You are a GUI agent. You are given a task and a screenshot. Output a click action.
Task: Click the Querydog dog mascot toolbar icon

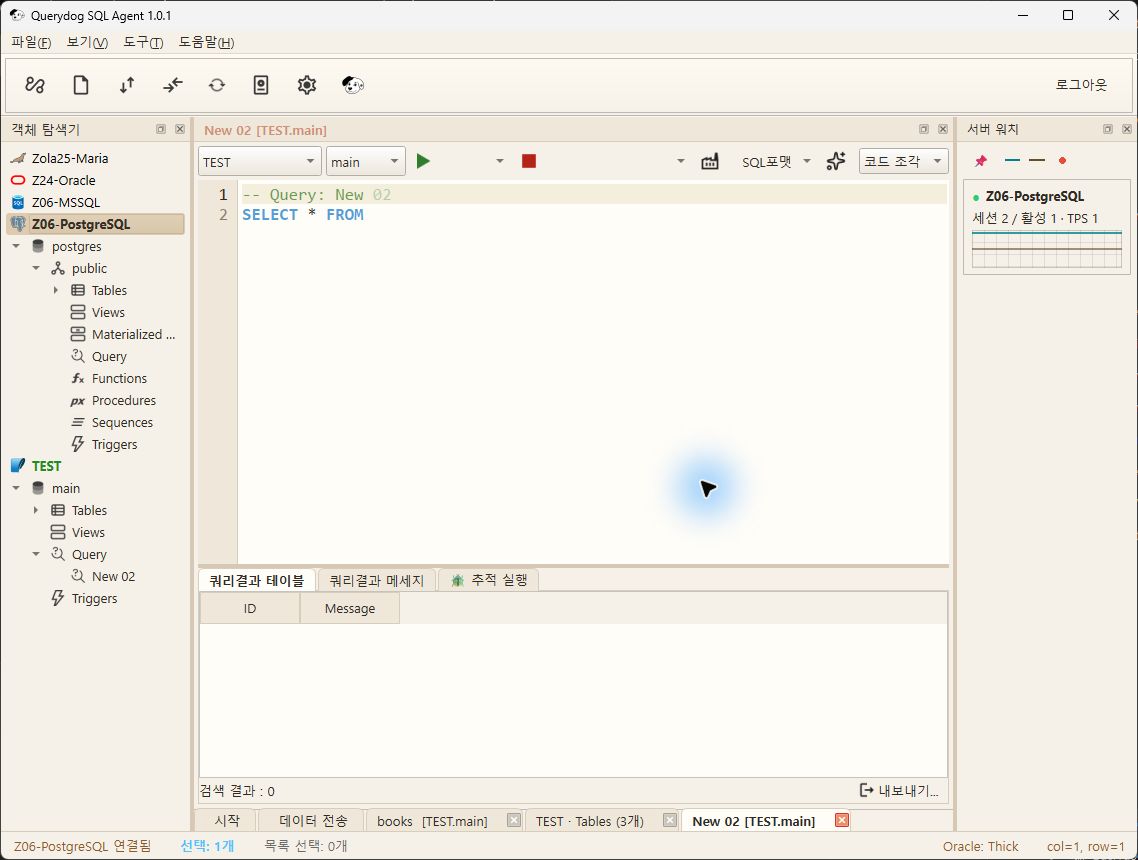[x=353, y=85]
